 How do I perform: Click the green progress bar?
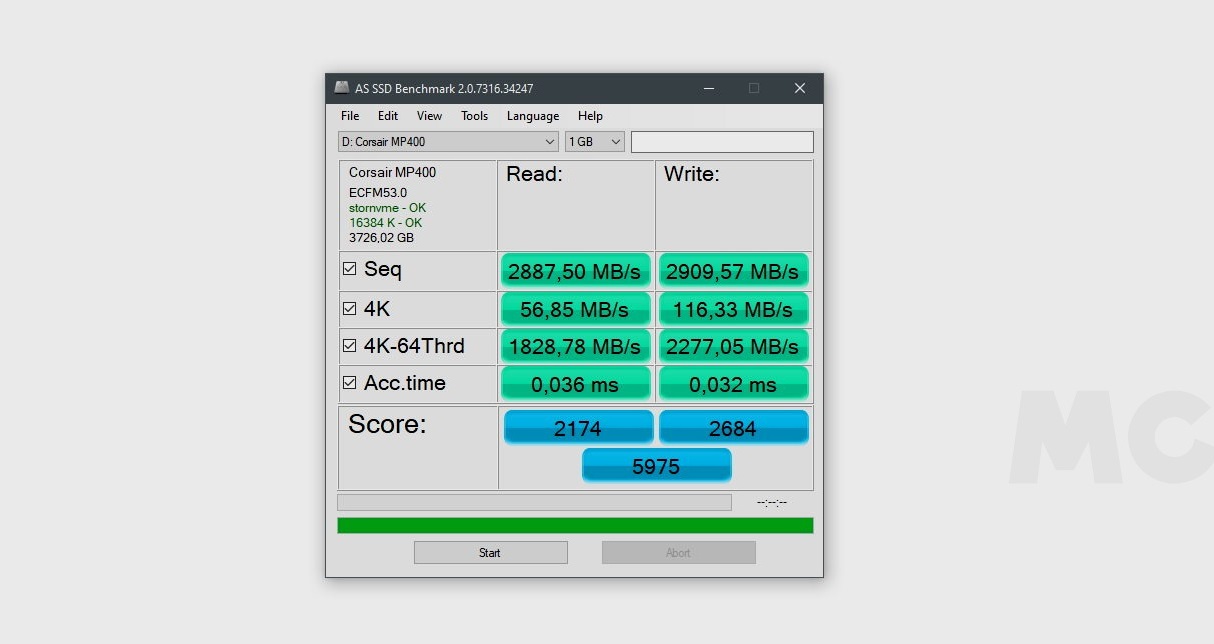(x=575, y=526)
